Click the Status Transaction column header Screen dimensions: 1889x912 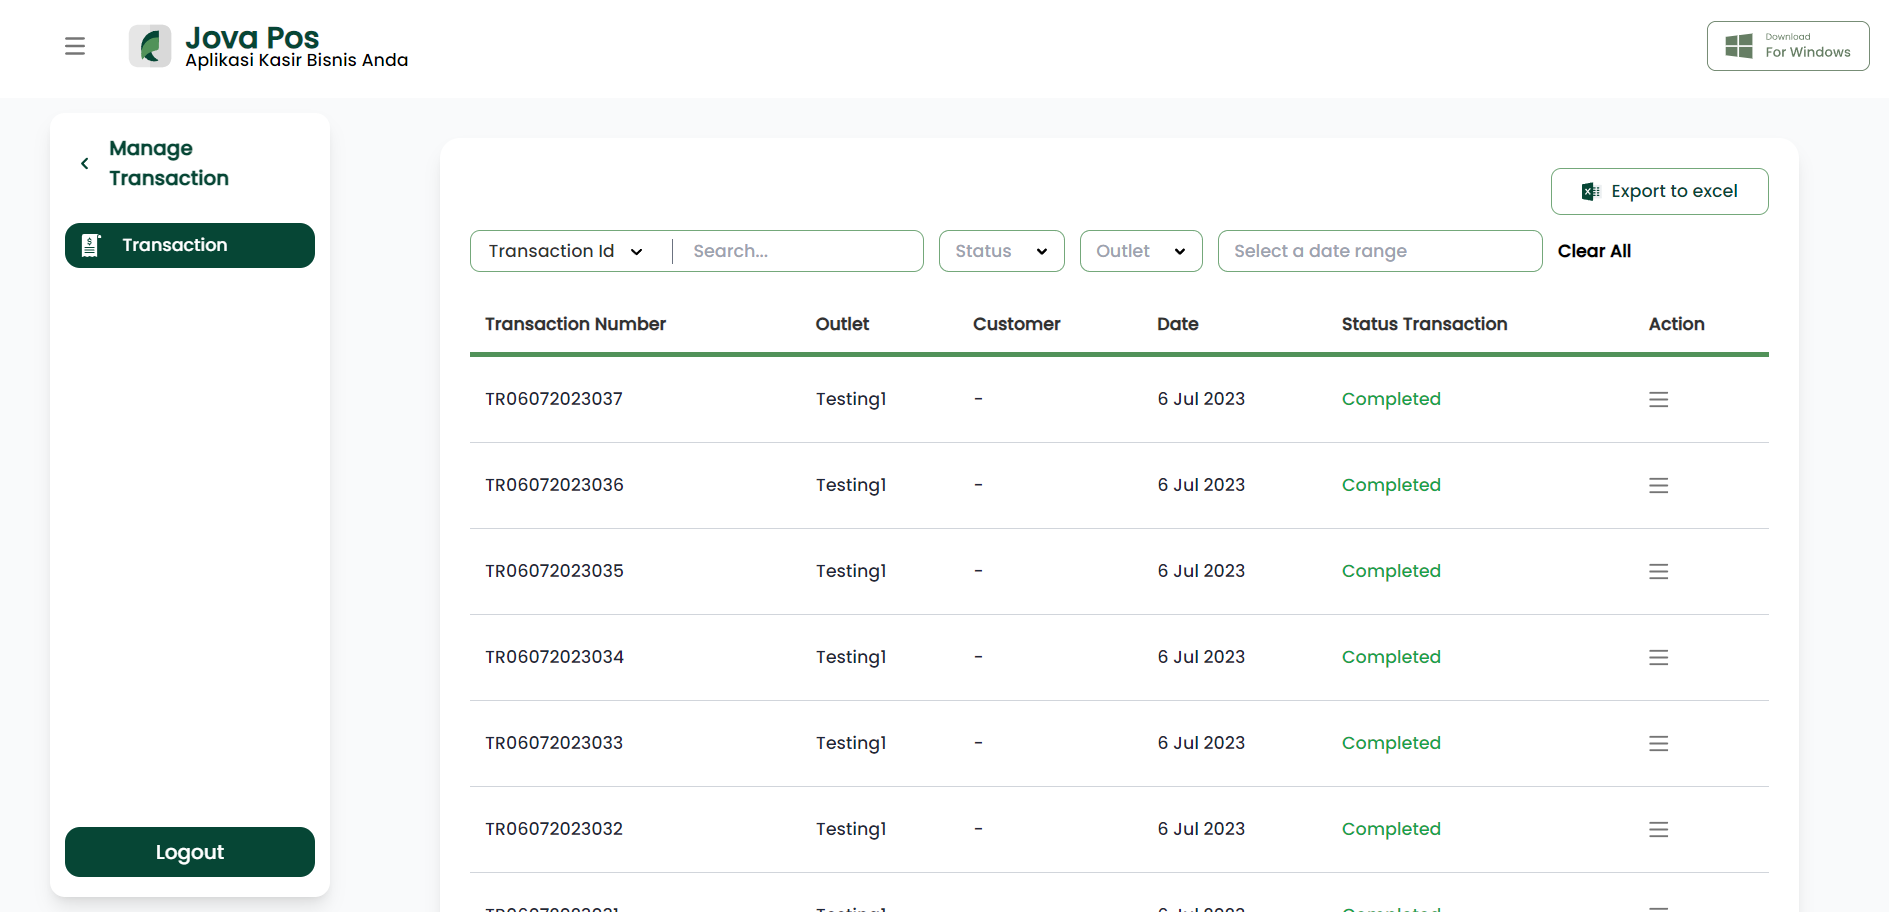click(x=1424, y=324)
